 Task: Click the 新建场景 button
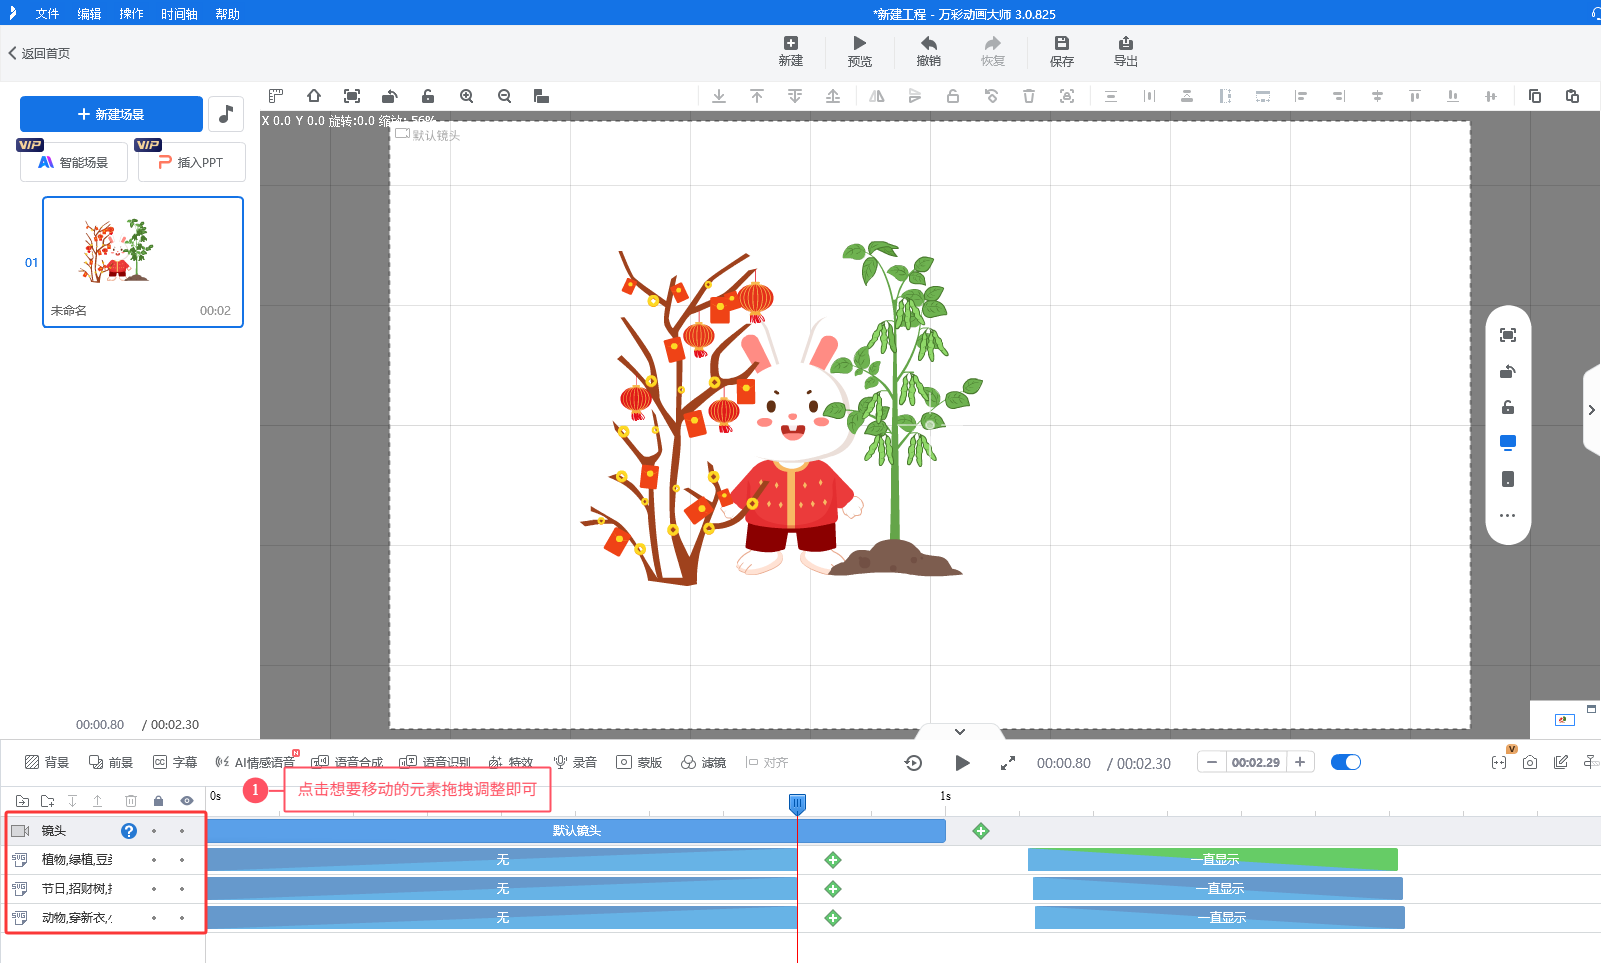tap(111, 114)
